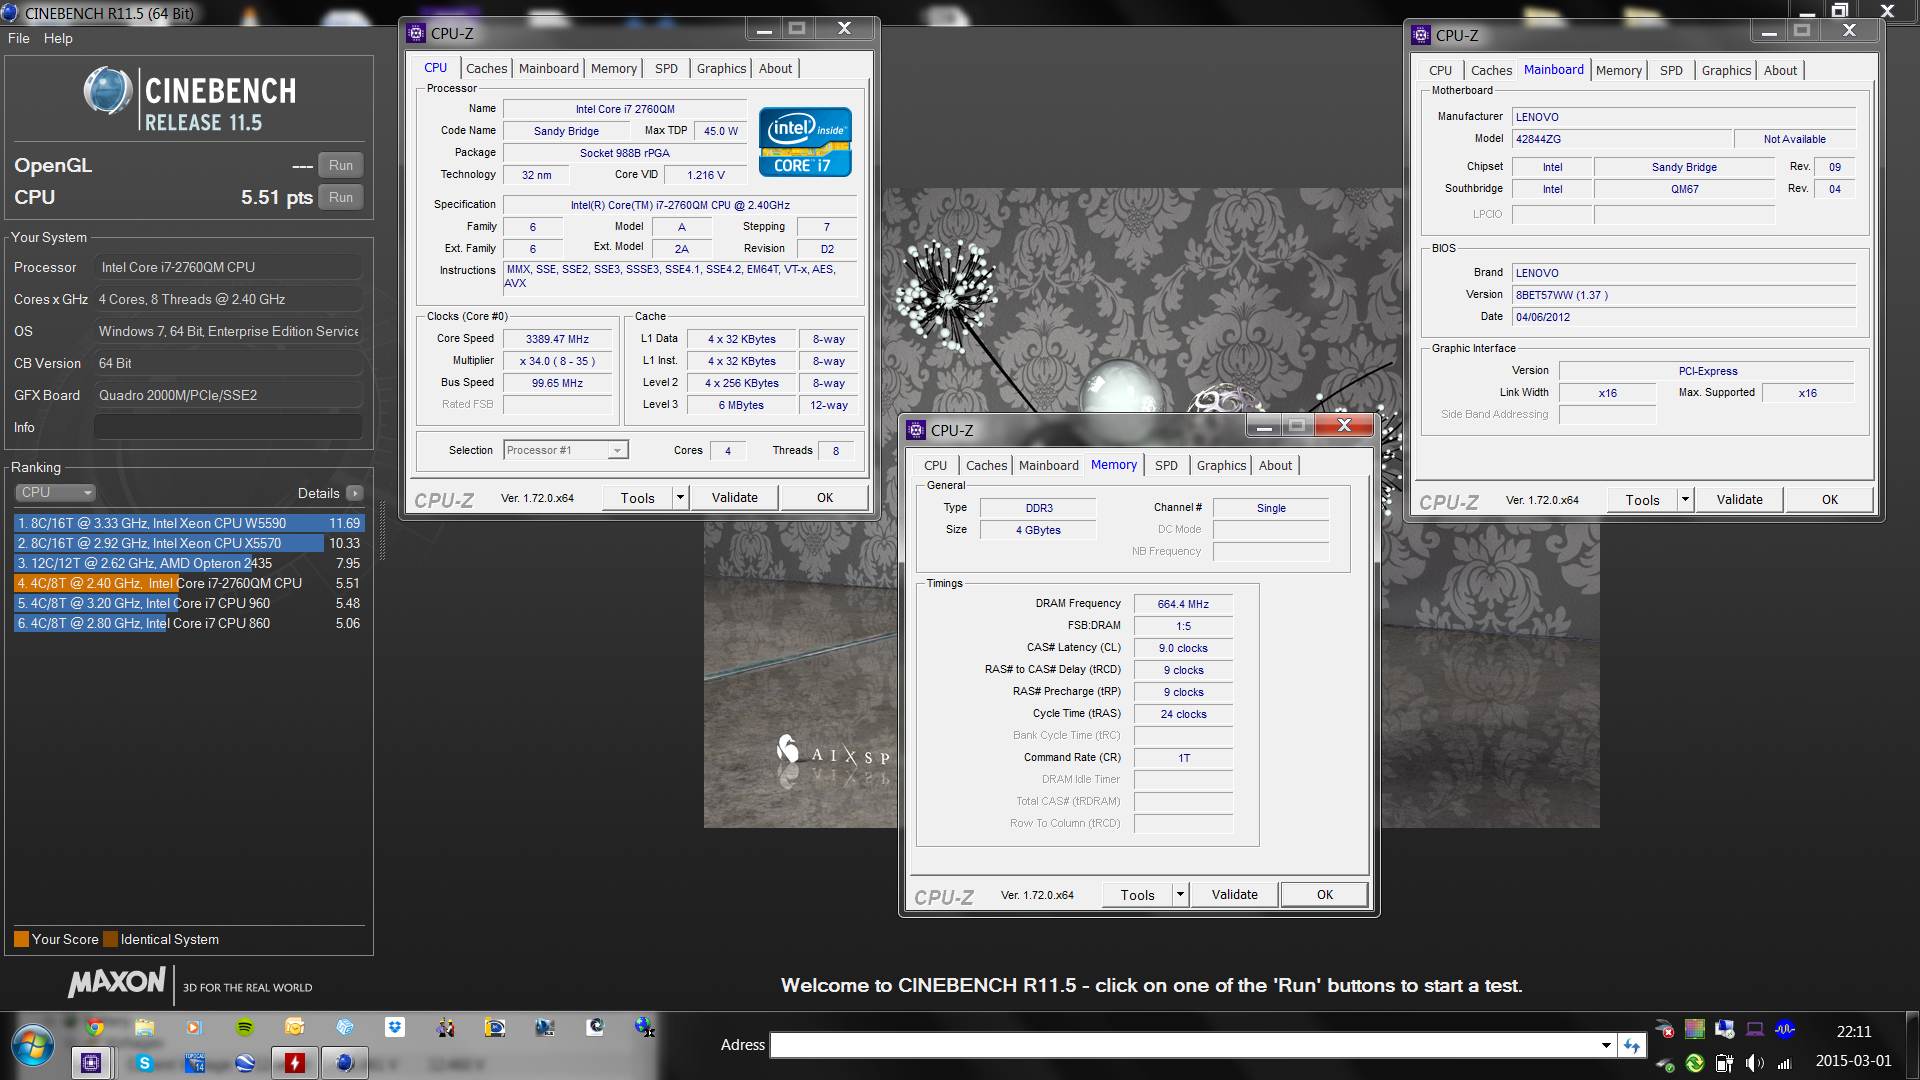Image resolution: width=1920 pixels, height=1080 pixels.
Task: Click OK in the CPU window
Action: pyautogui.click(x=825, y=497)
